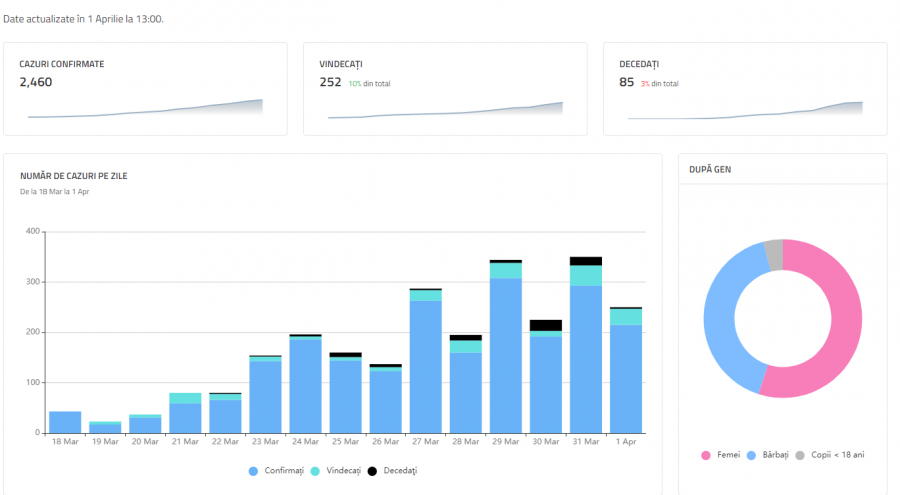Click the 31 Mar bar

pos(586,360)
